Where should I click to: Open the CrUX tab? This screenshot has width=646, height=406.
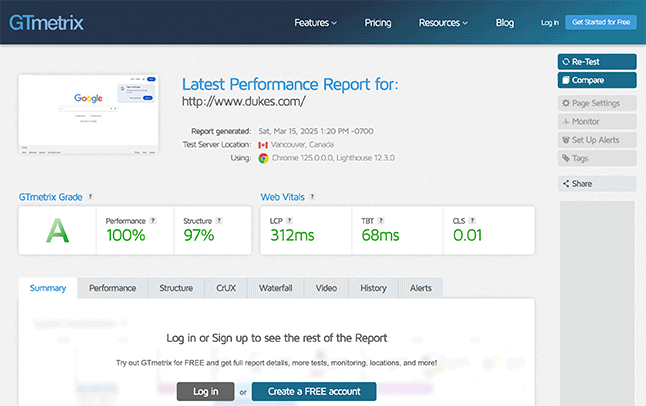coord(226,288)
